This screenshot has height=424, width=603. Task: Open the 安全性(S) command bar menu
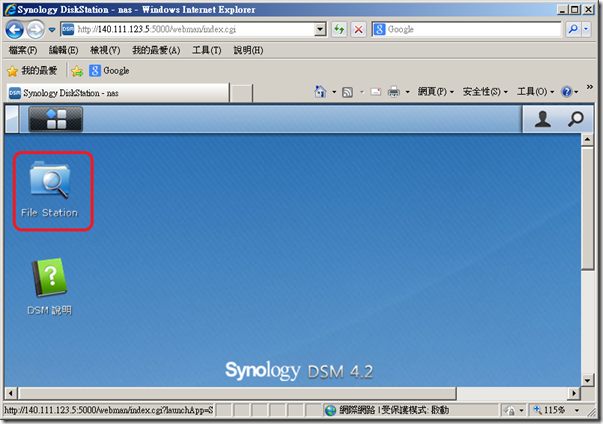click(485, 92)
